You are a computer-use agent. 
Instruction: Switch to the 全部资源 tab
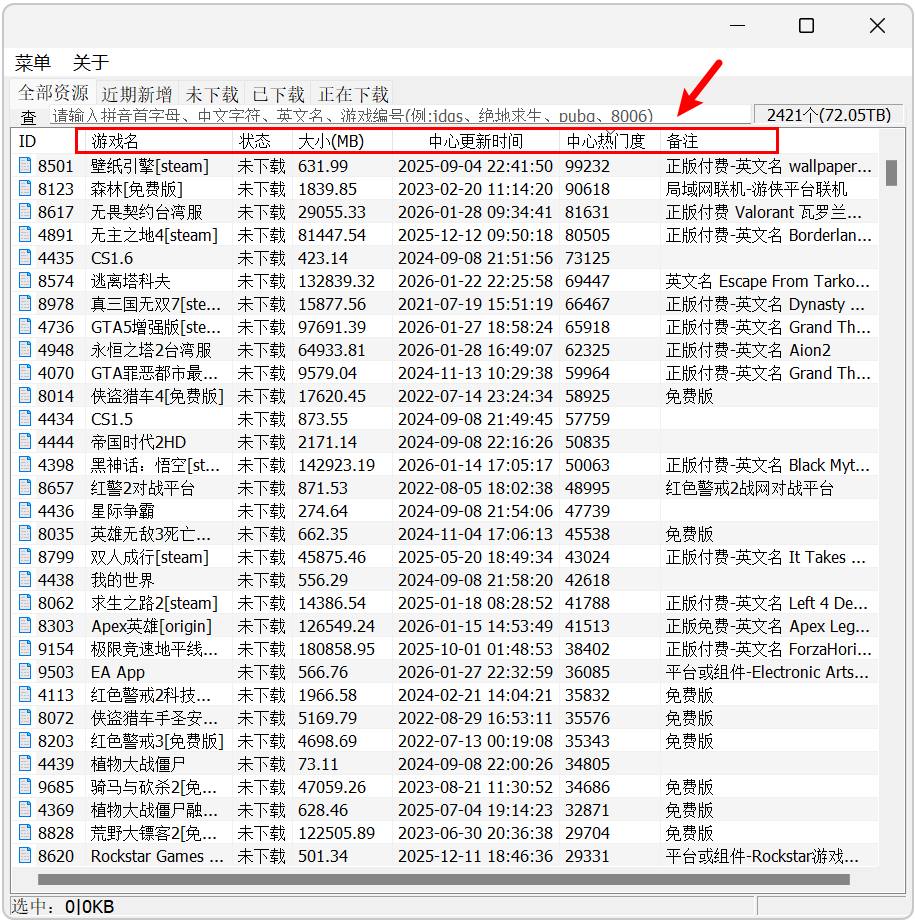click(x=53, y=93)
